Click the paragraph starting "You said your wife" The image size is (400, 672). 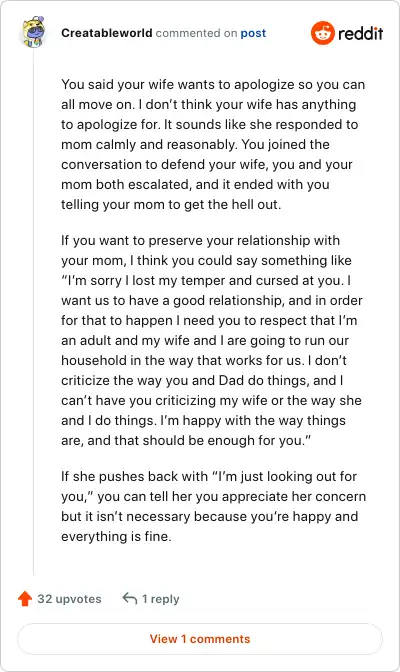[x=213, y=144]
